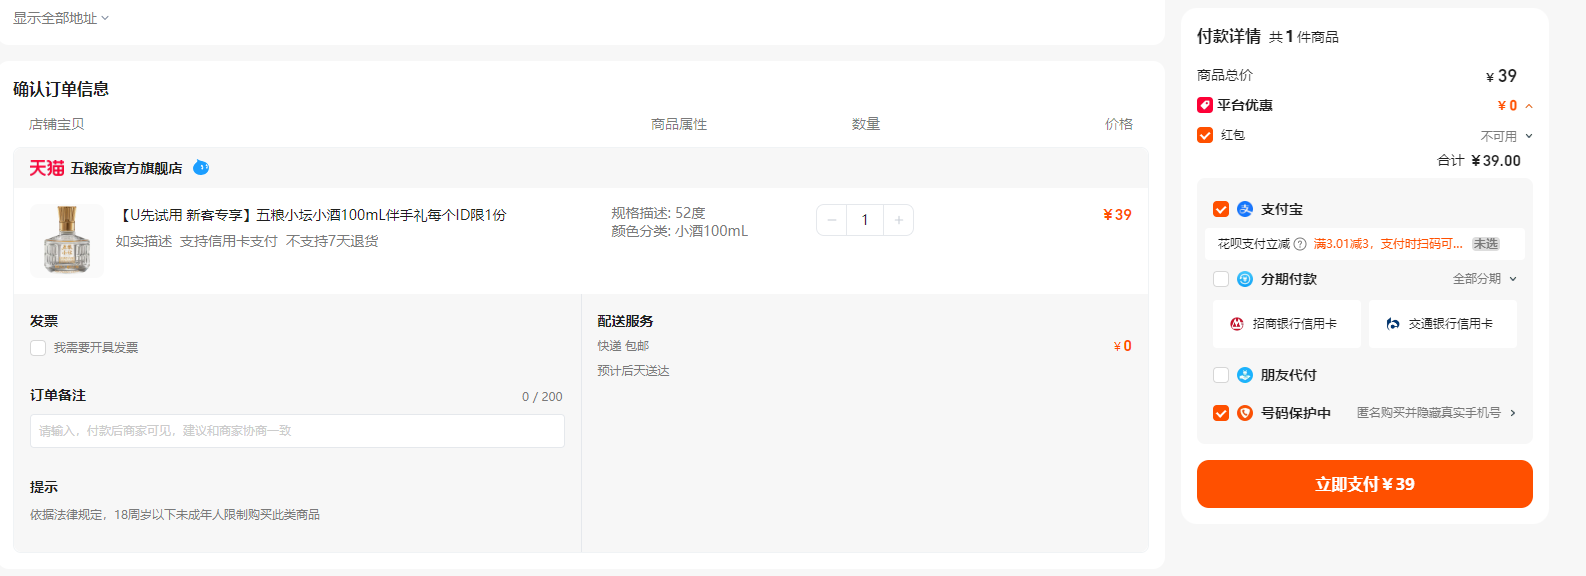
Task: Click the 分期付款 installment icon
Action: (x=1245, y=279)
